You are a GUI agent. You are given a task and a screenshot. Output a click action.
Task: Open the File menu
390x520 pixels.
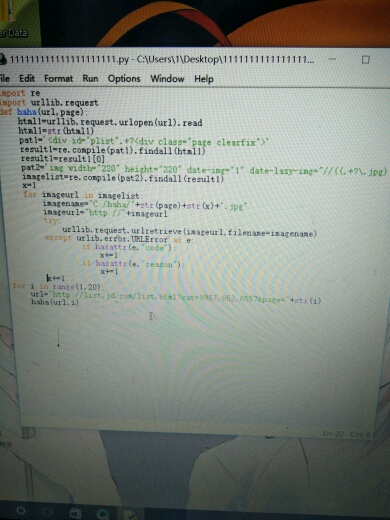tap(5, 78)
